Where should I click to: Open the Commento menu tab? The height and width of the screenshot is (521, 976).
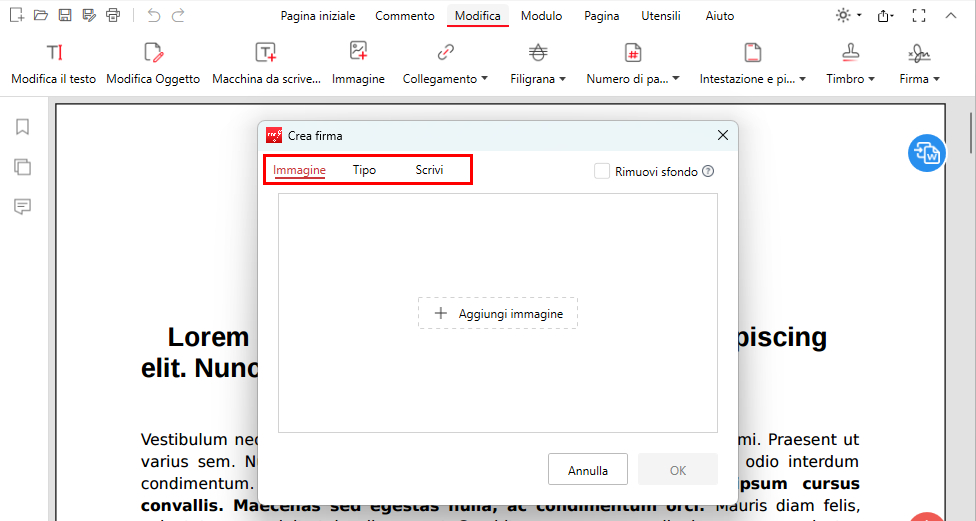point(404,16)
